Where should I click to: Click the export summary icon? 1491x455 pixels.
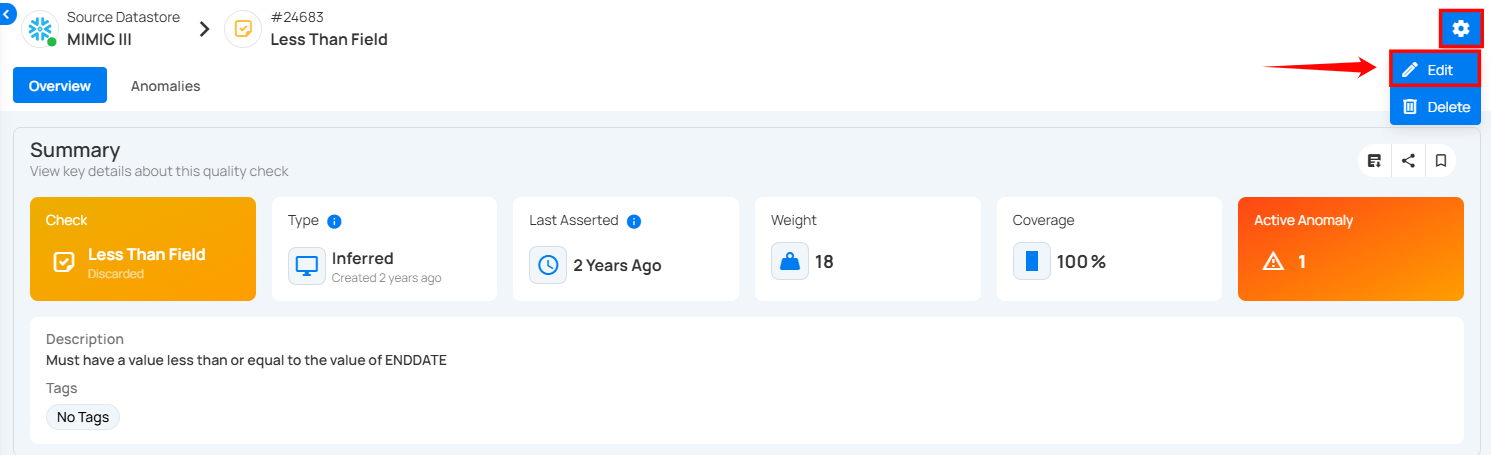(x=1375, y=160)
